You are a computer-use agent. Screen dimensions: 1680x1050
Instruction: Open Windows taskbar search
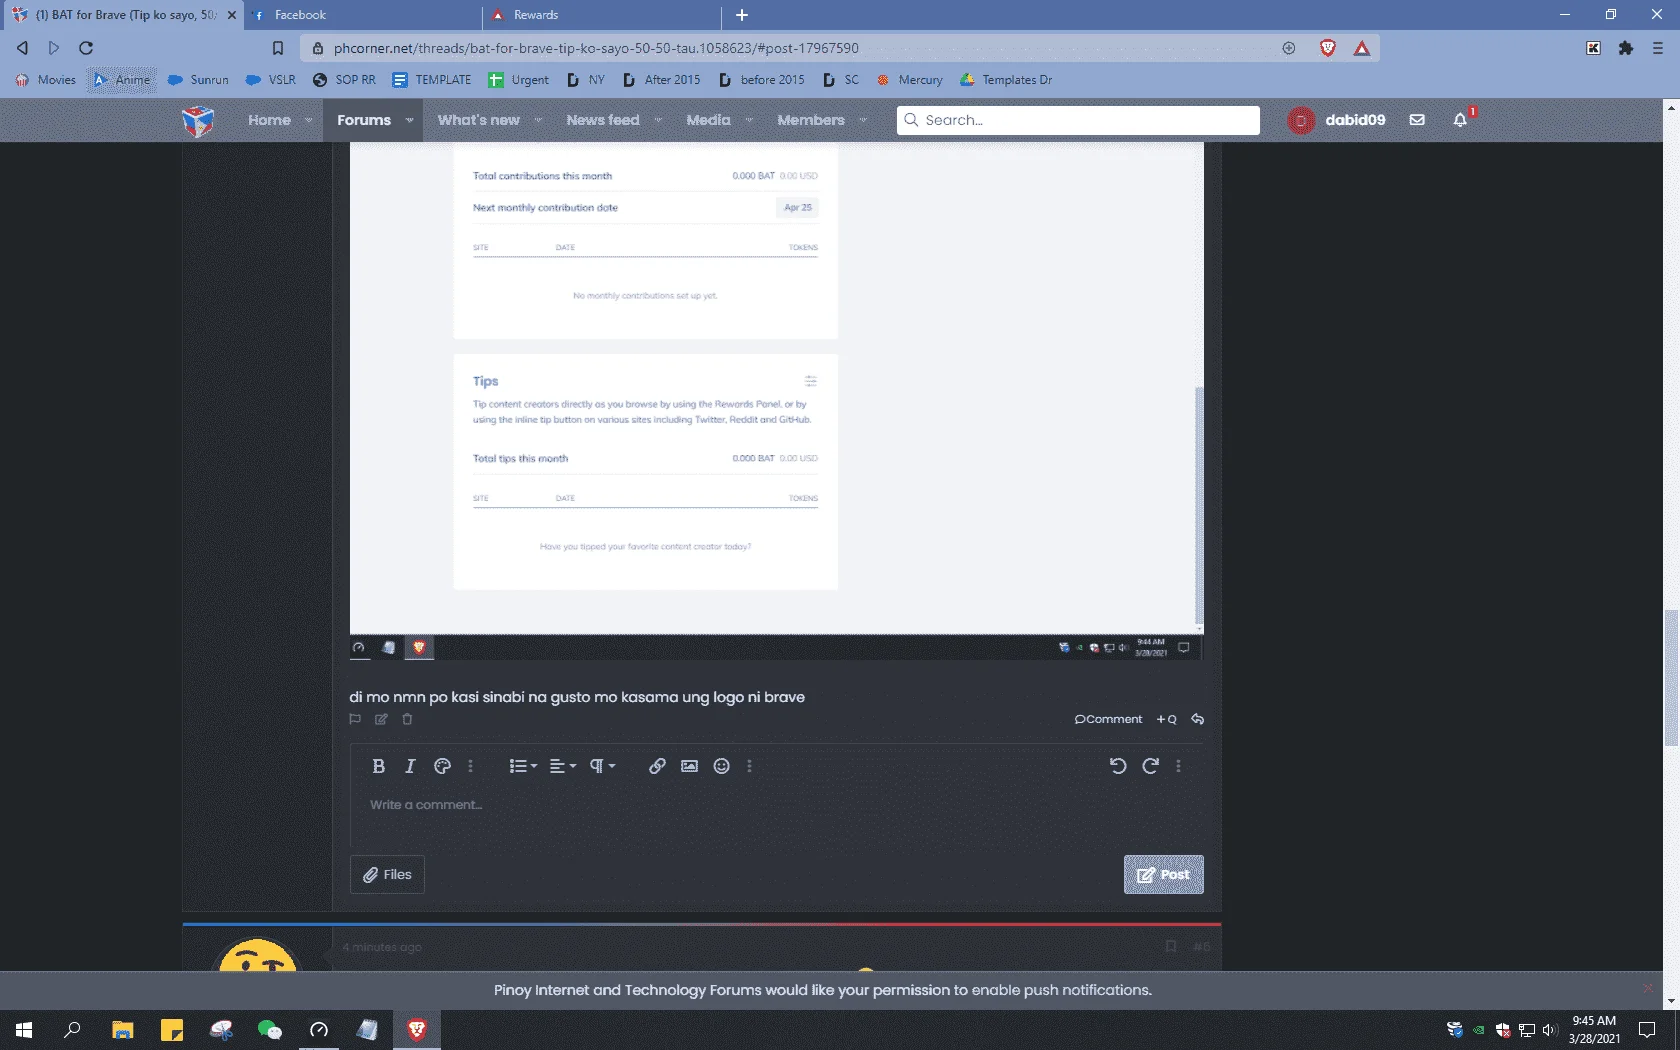72,1030
